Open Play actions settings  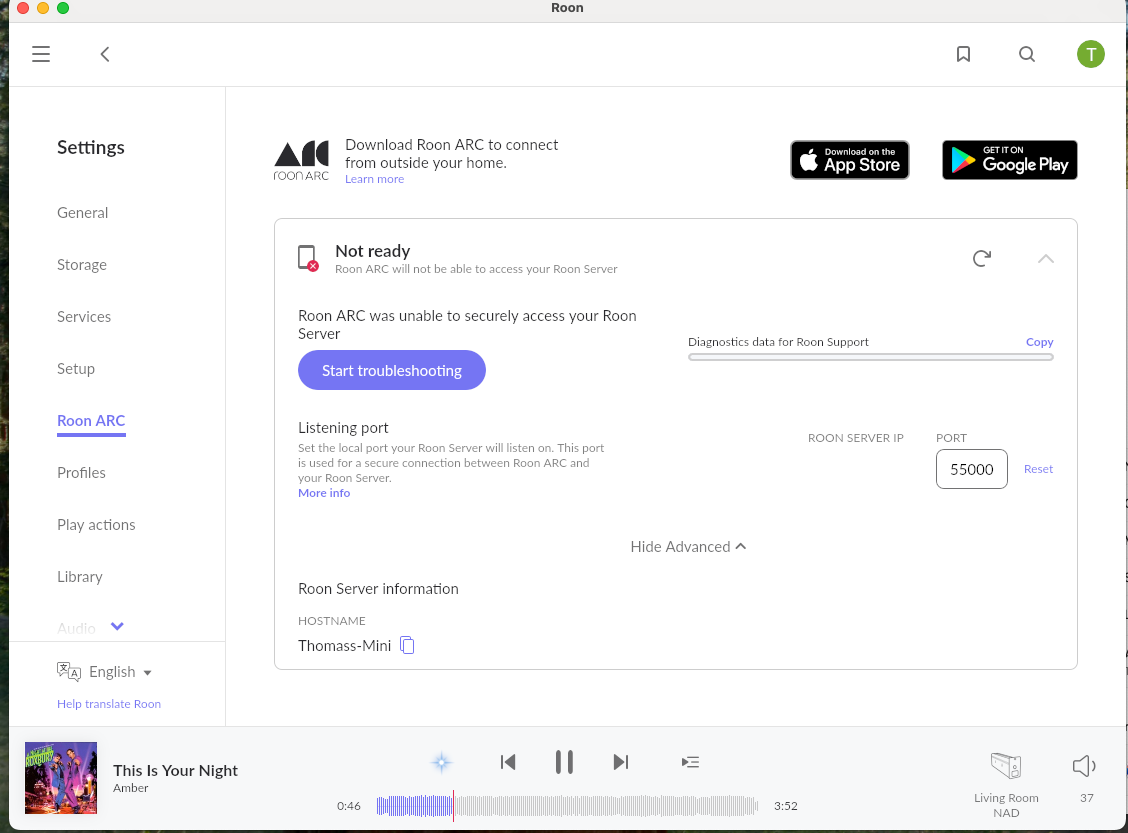point(96,524)
